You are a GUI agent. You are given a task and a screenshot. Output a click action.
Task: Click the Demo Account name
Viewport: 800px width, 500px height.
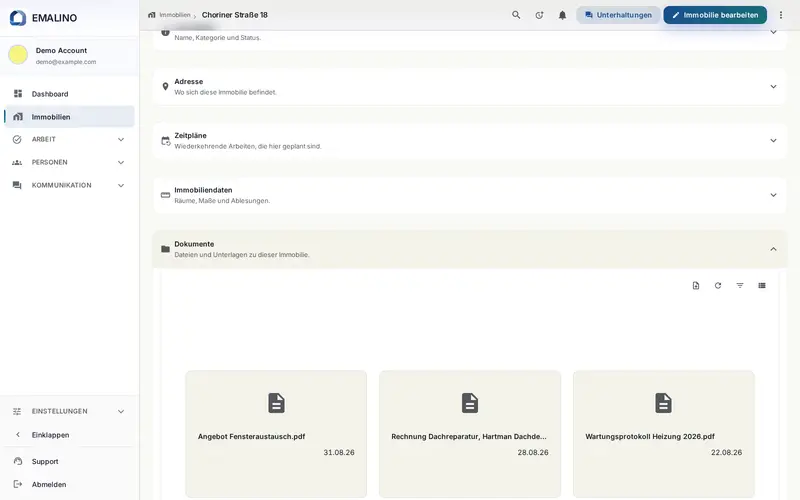pyautogui.click(x=61, y=51)
